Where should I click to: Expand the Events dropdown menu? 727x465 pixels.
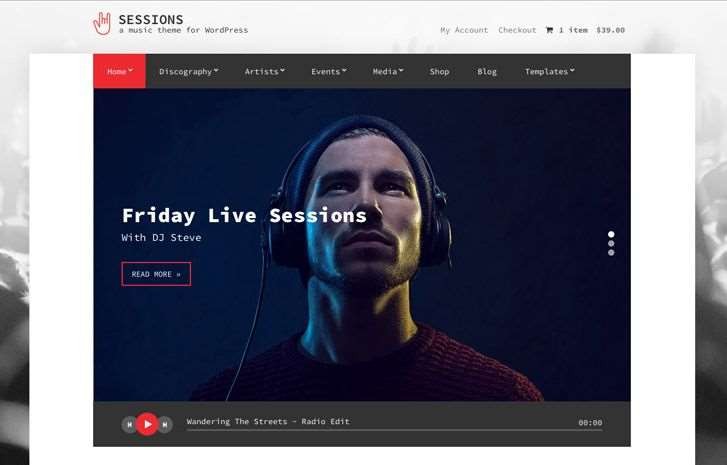click(x=329, y=71)
